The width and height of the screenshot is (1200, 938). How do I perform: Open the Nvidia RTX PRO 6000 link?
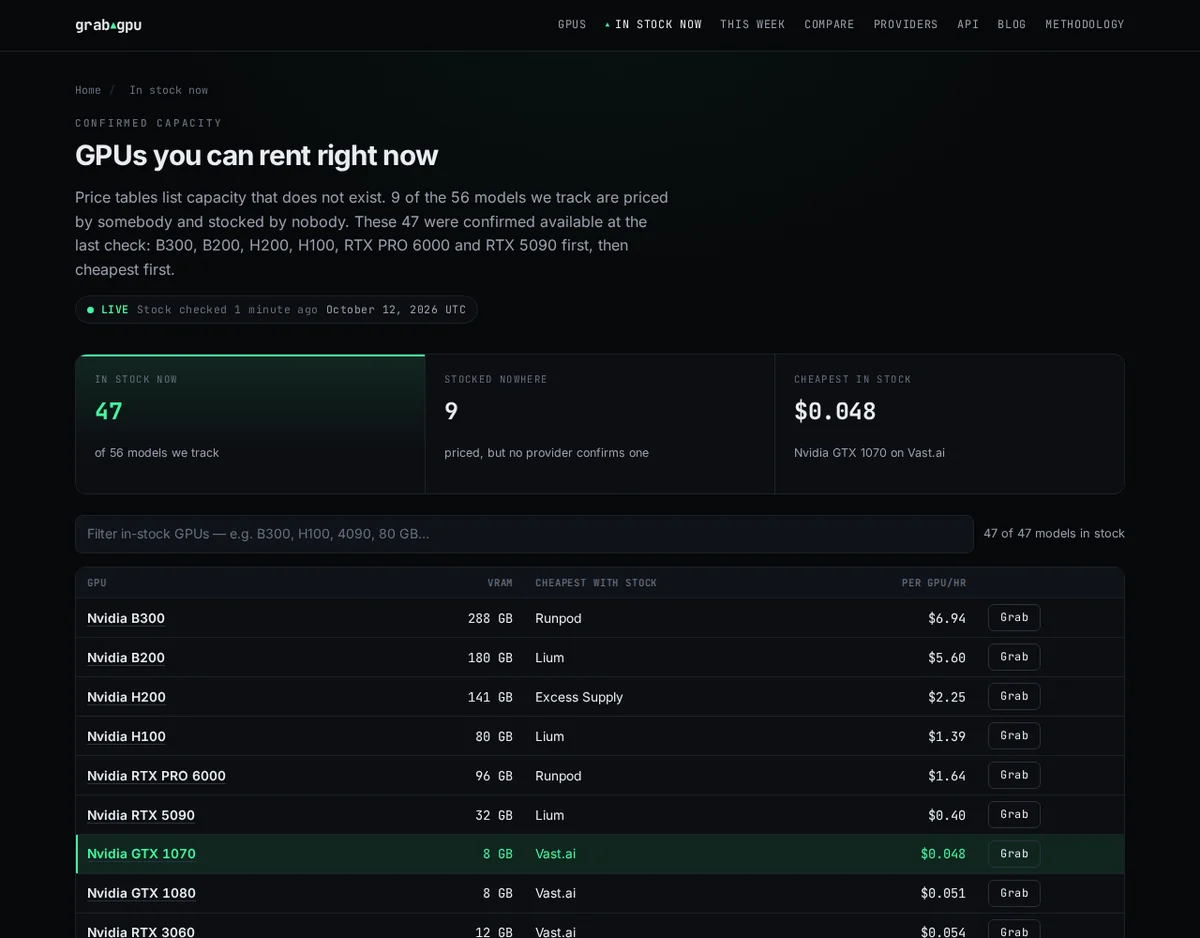click(156, 776)
